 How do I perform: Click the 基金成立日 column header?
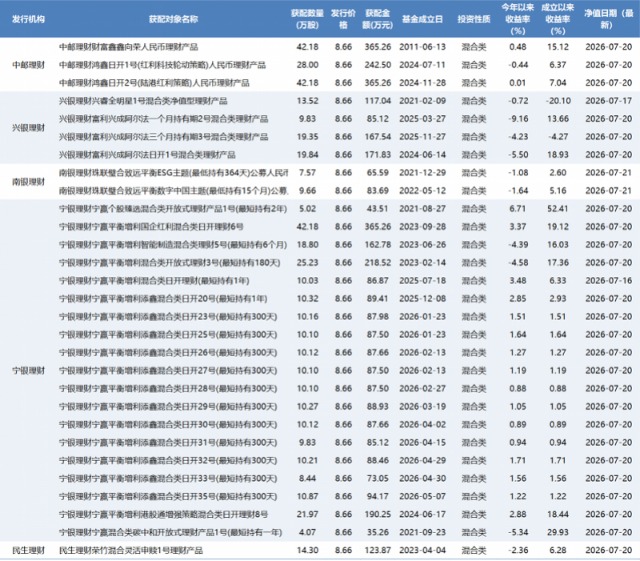[422, 19]
